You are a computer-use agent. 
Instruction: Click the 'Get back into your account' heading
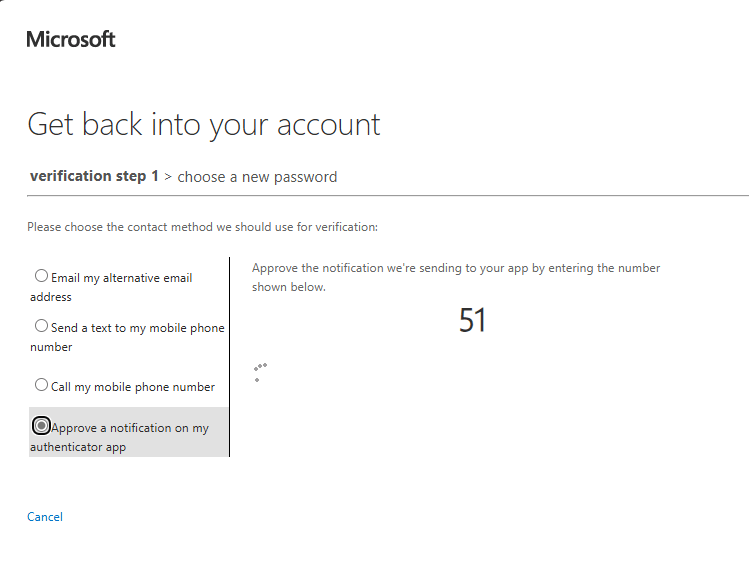pos(204,124)
